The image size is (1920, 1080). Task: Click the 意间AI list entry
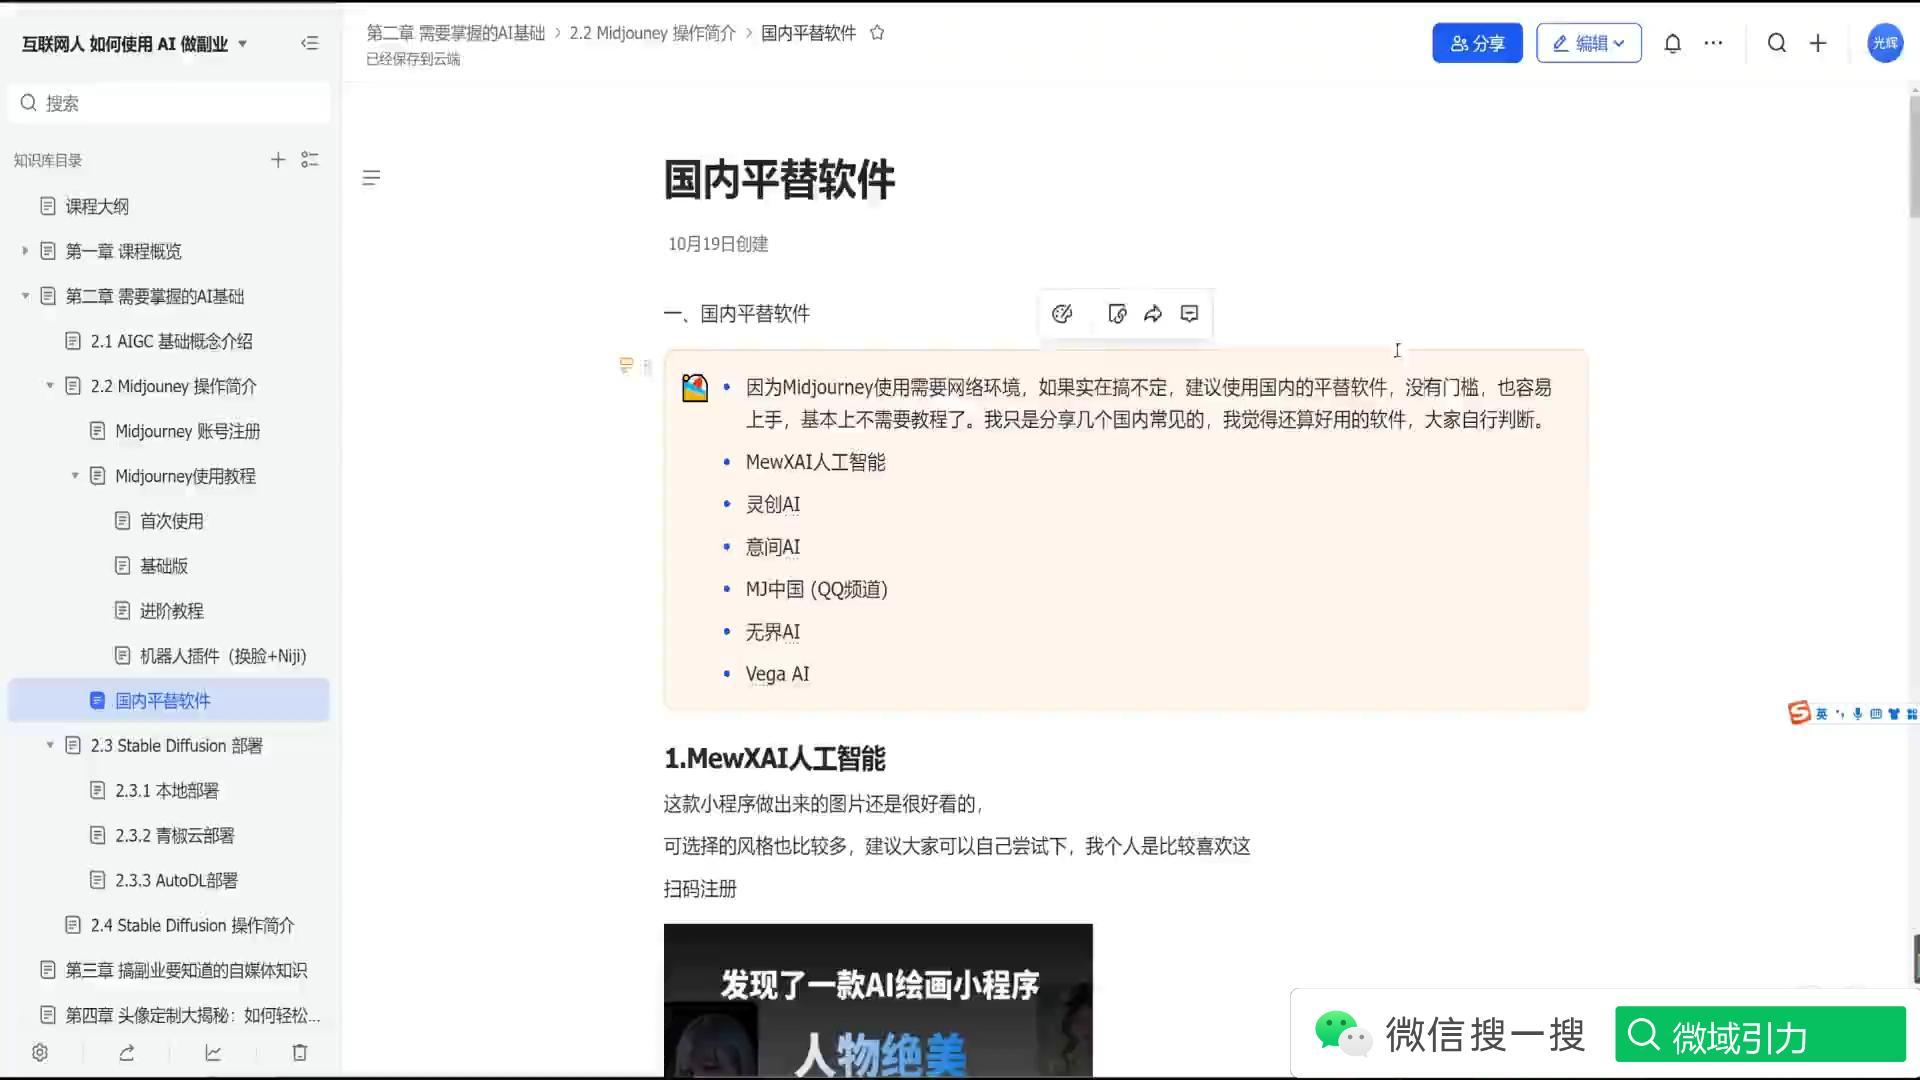pos(772,548)
